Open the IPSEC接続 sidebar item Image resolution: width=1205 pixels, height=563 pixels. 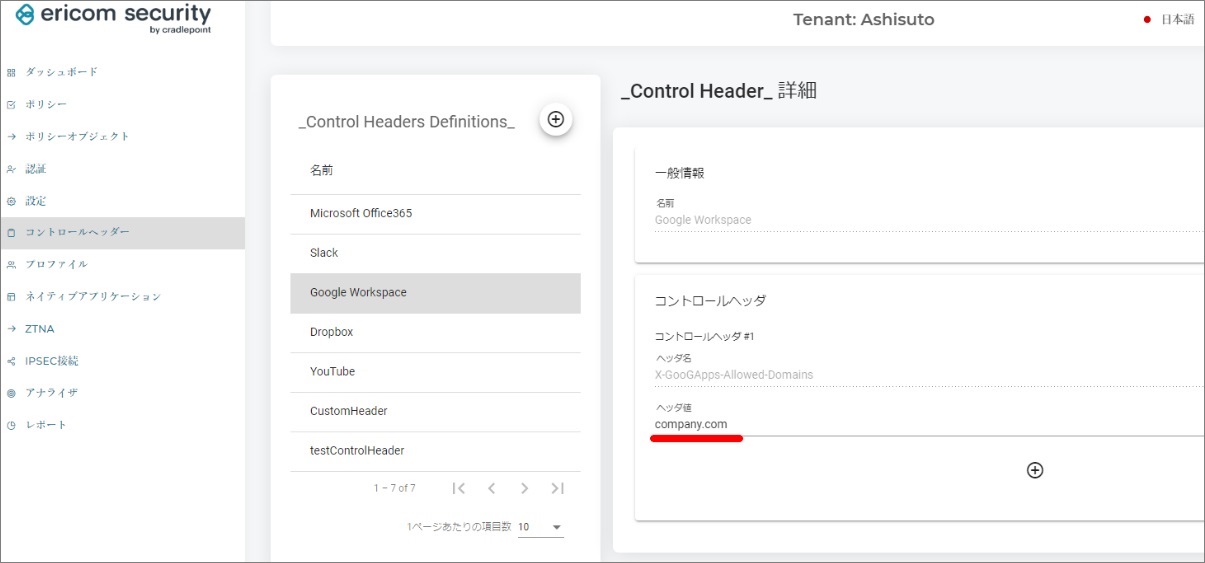click(51, 360)
